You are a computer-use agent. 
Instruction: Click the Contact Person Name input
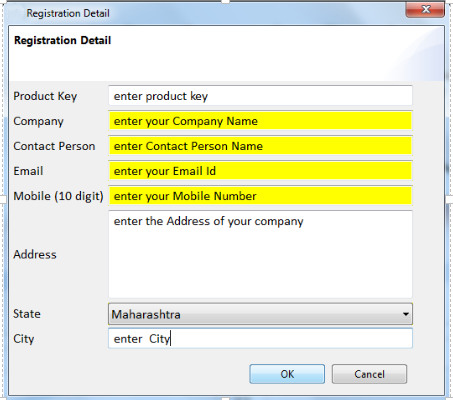tap(260, 146)
